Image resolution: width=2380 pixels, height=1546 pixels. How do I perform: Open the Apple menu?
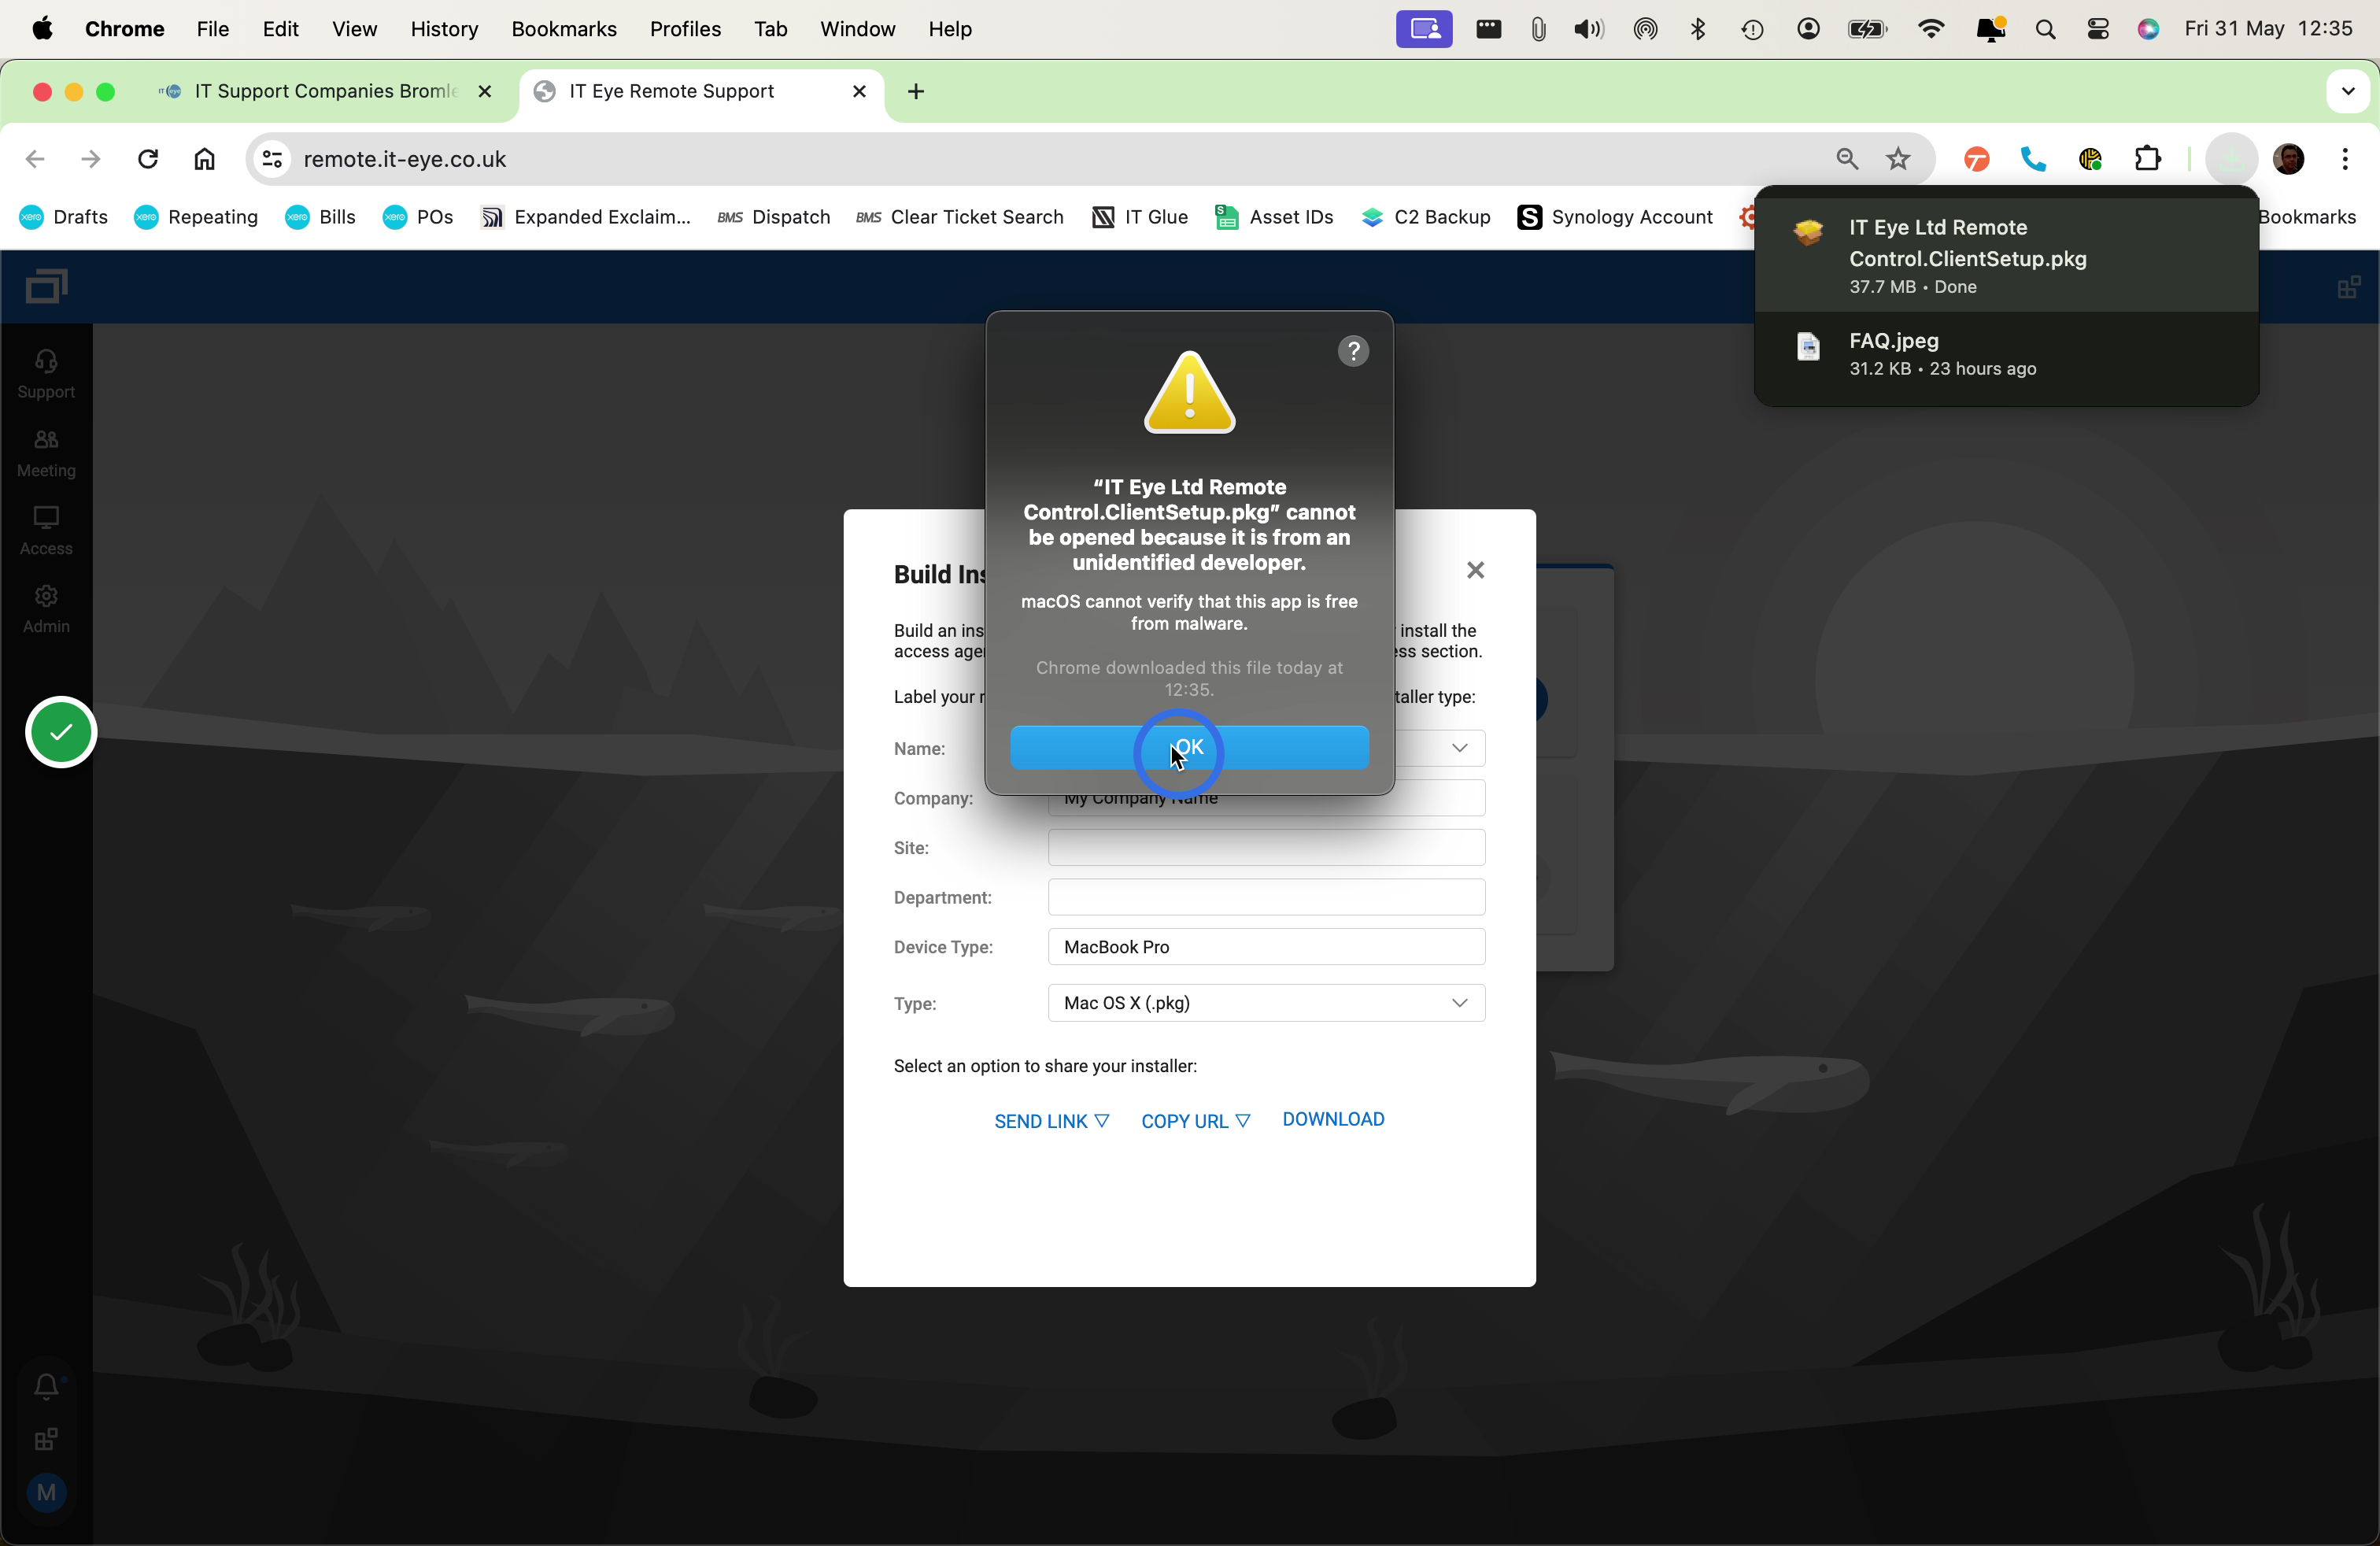pyautogui.click(x=42, y=29)
